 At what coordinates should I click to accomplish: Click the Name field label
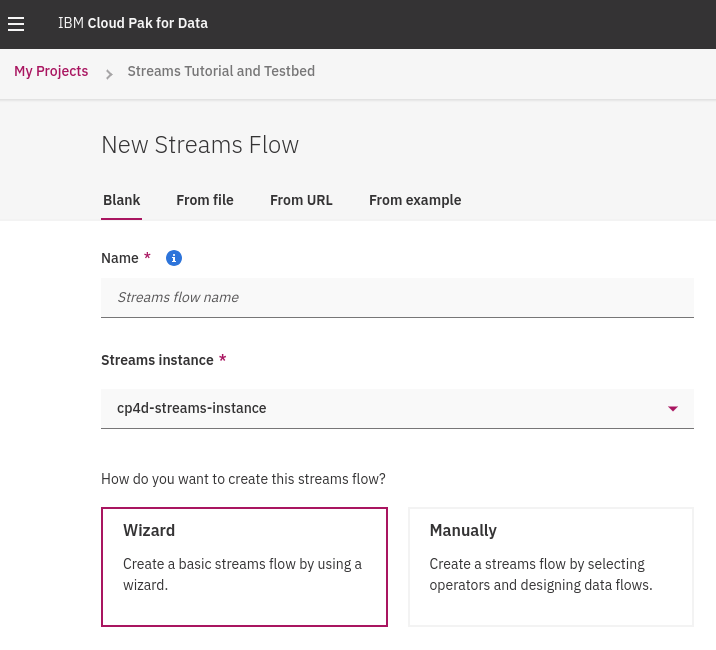[120, 258]
